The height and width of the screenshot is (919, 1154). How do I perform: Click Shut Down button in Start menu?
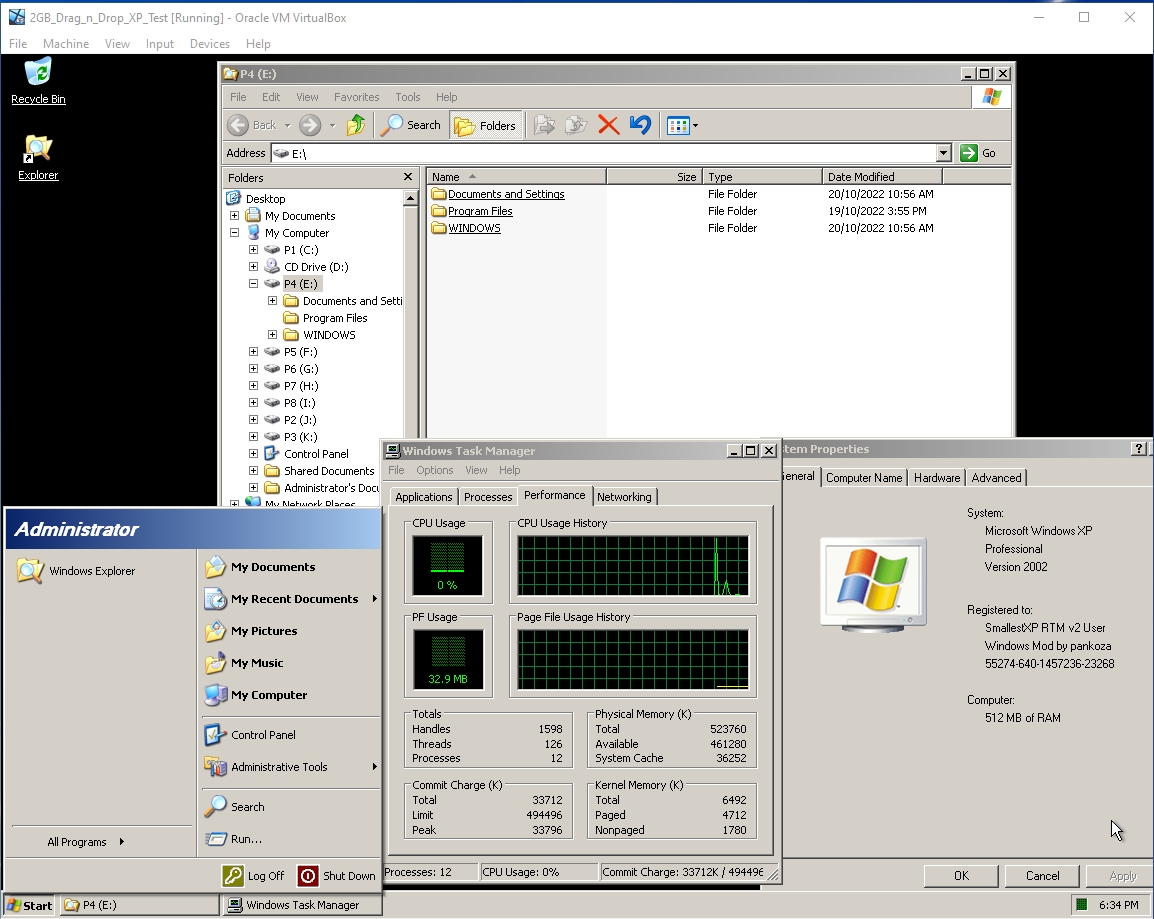coord(337,876)
